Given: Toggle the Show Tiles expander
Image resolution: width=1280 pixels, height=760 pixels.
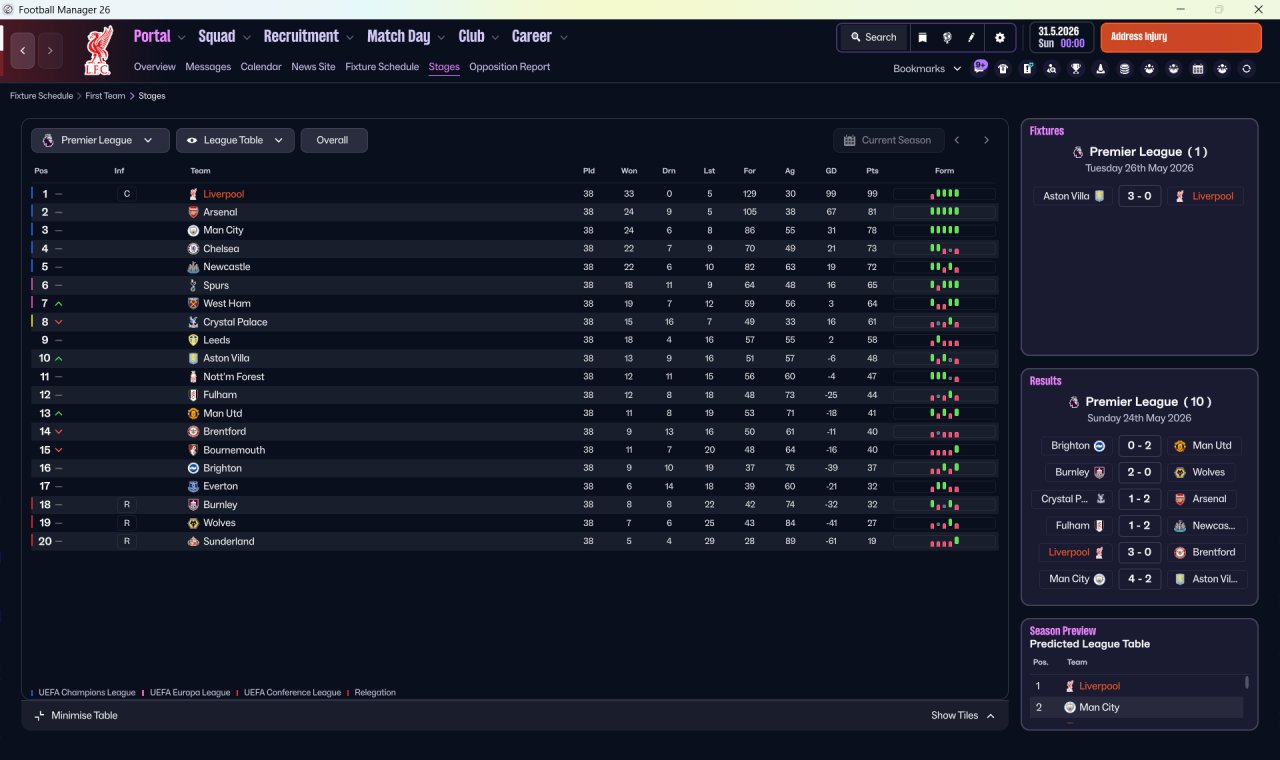Looking at the screenshot, I should pyautogui.click(x=963, y=715).
